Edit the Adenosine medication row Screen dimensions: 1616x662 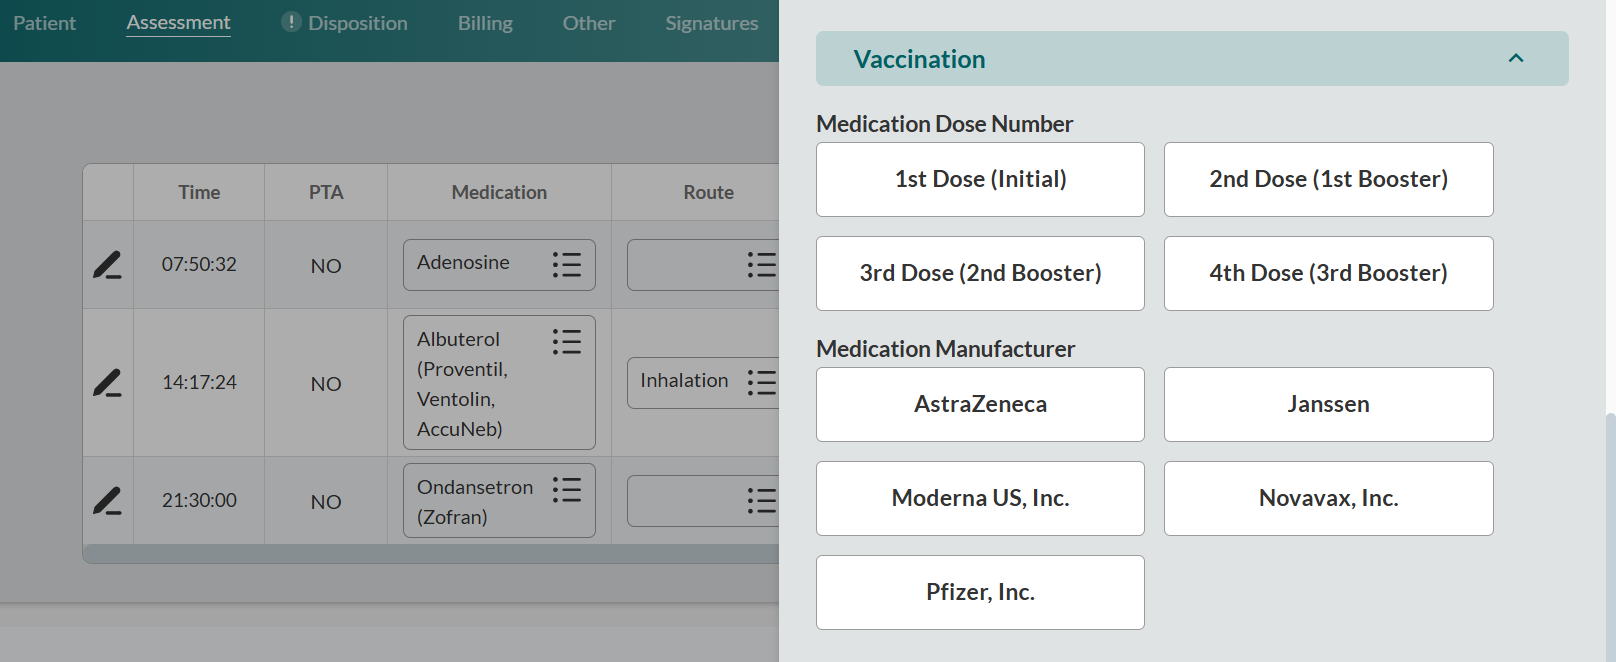[x=108, y=264]
